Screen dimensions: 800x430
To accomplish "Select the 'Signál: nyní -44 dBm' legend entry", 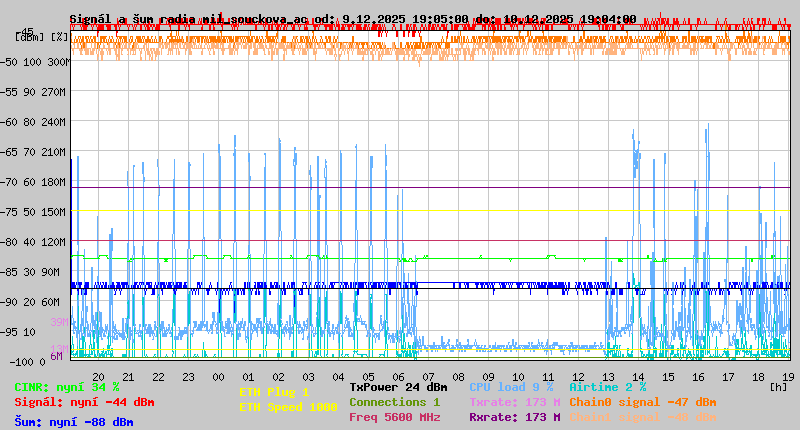I will pos(84,402).
